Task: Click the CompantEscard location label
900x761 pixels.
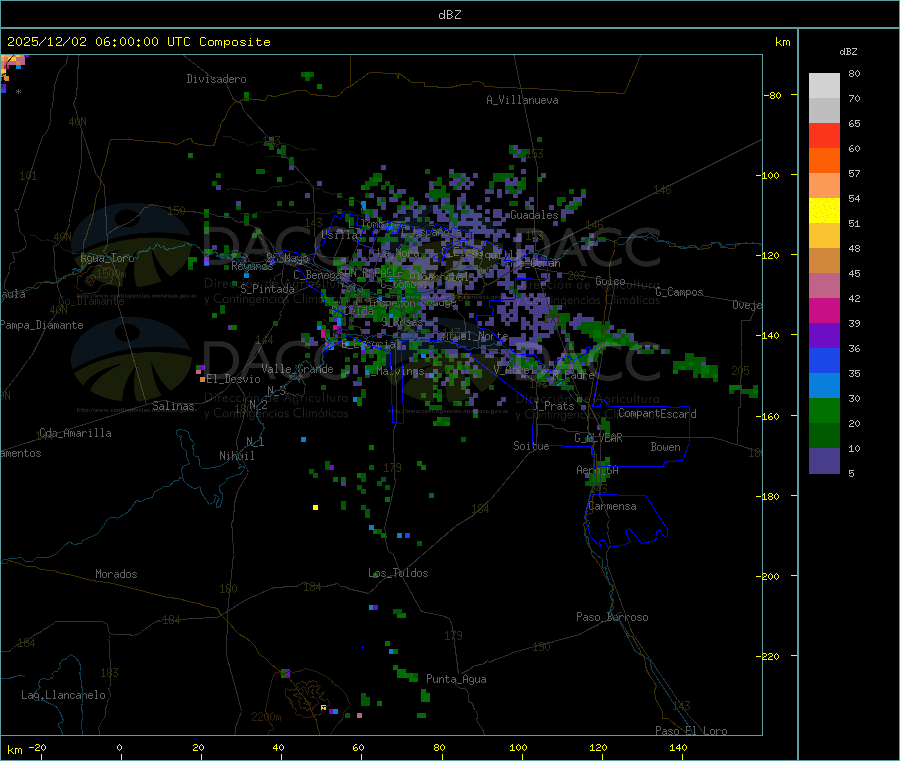Action: [x=657, y=414]
